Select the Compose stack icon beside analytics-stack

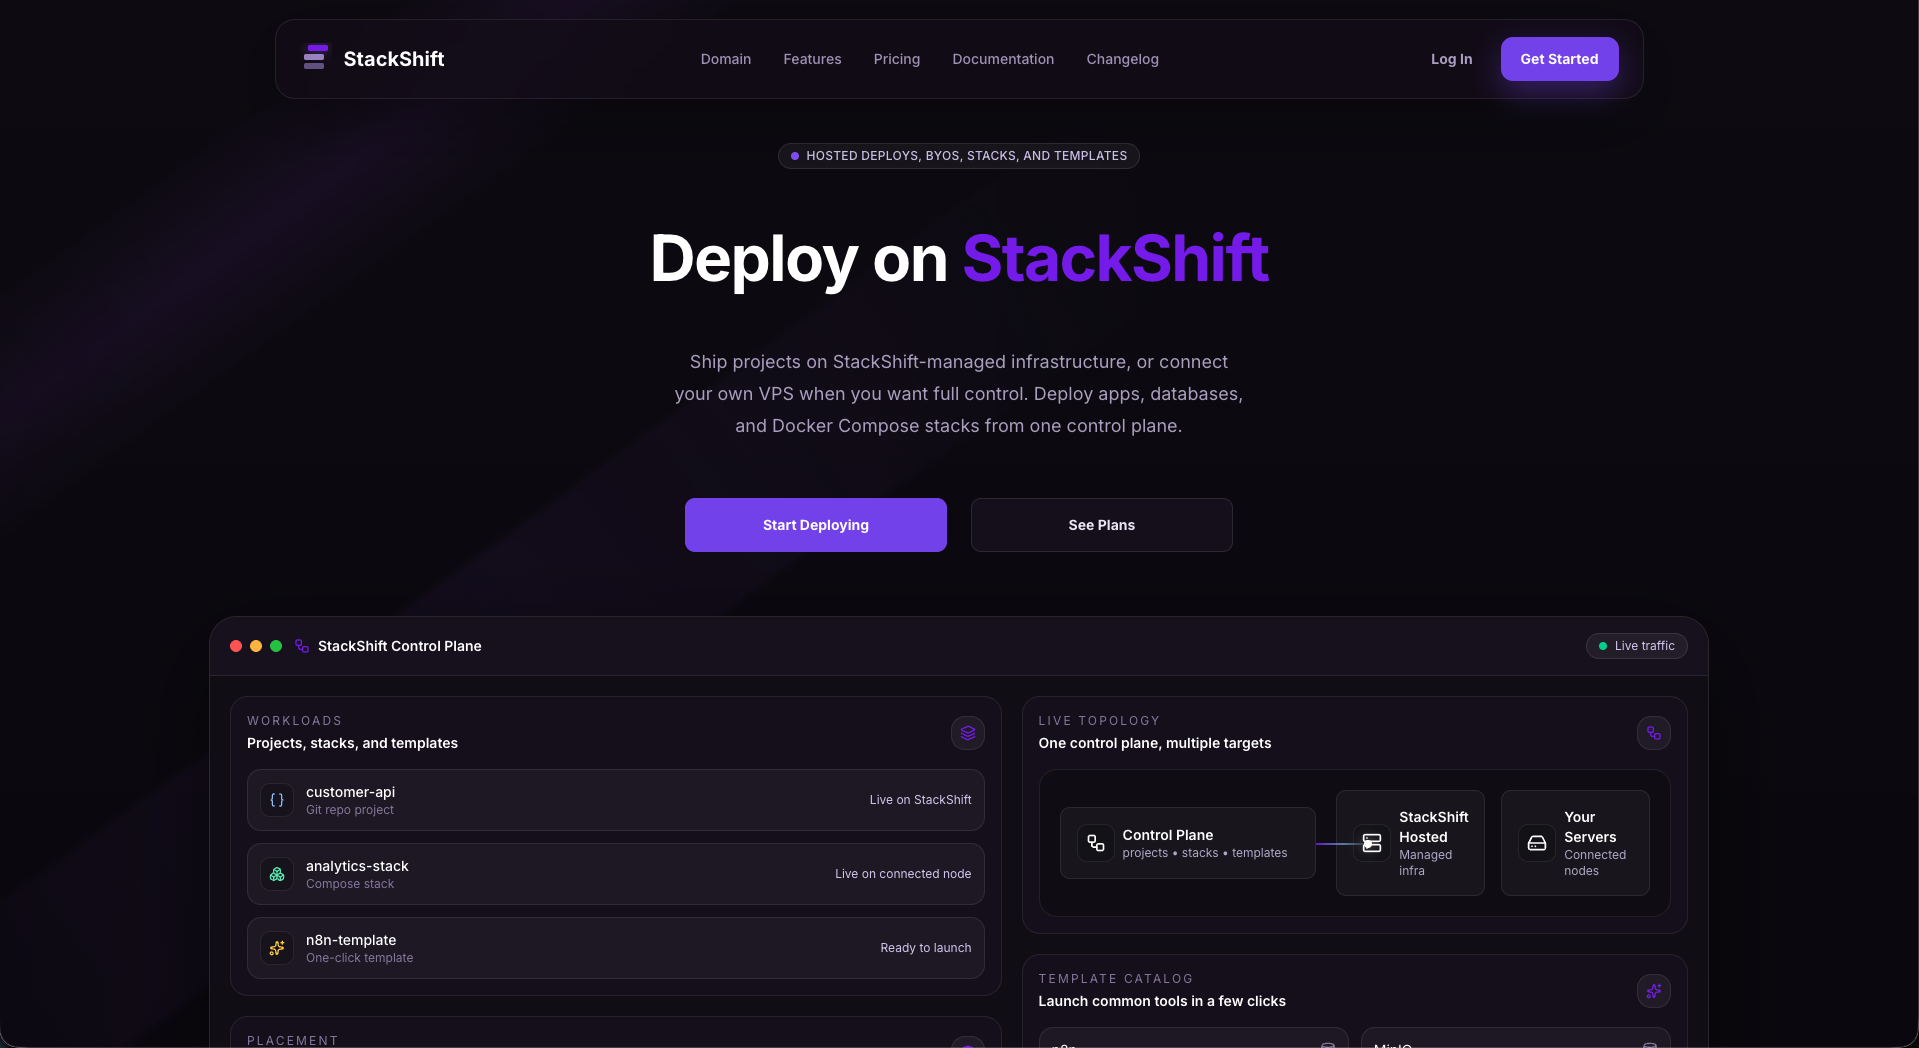tap(276, 874)
